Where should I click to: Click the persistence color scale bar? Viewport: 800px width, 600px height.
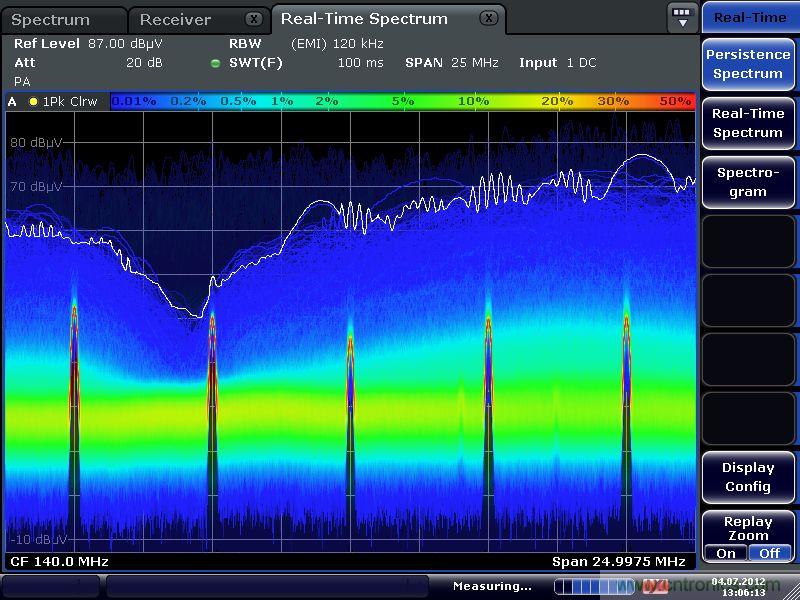pyautogui.click(x=402, y=101)
